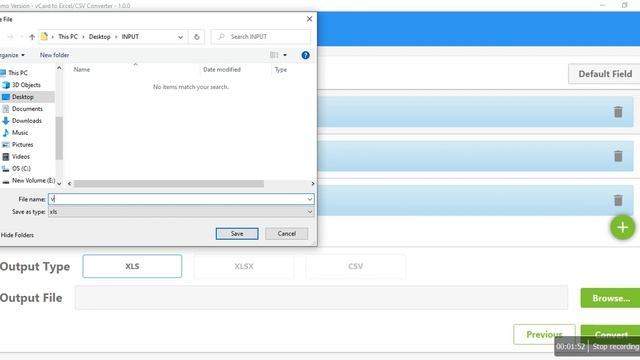Click the Default Field button
This screenshot has width=640, height=360.
click(604, 74)
